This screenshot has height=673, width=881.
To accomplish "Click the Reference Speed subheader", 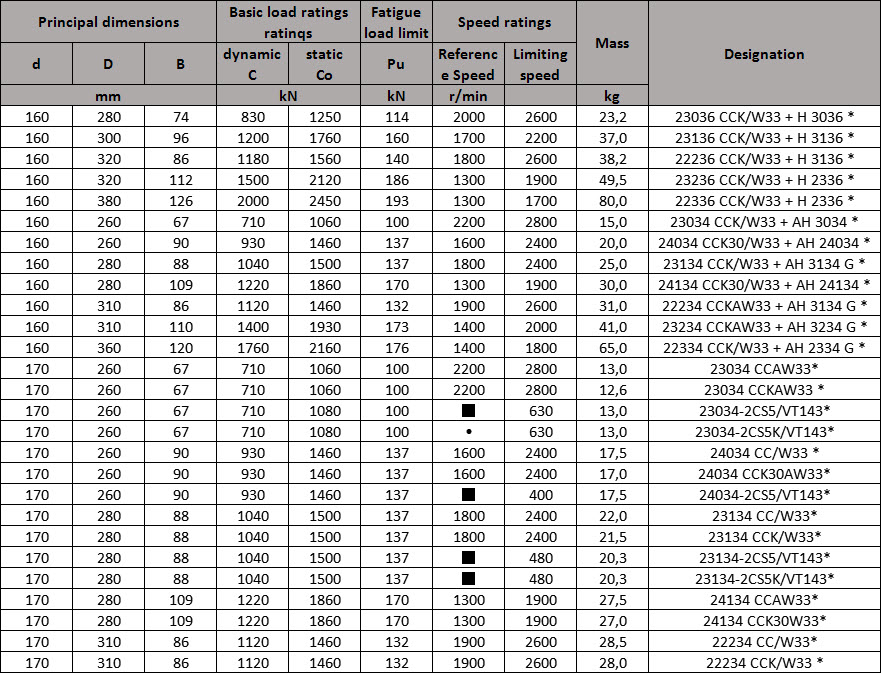I will coord(467,64).
